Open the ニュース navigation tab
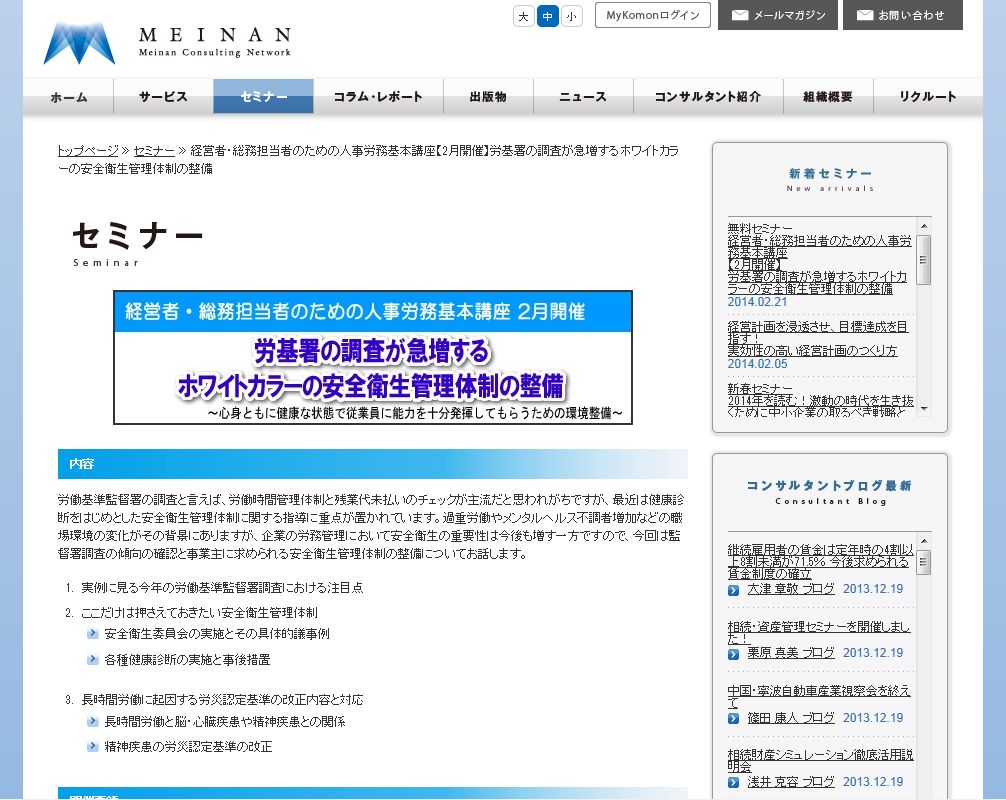 [582, 96]
